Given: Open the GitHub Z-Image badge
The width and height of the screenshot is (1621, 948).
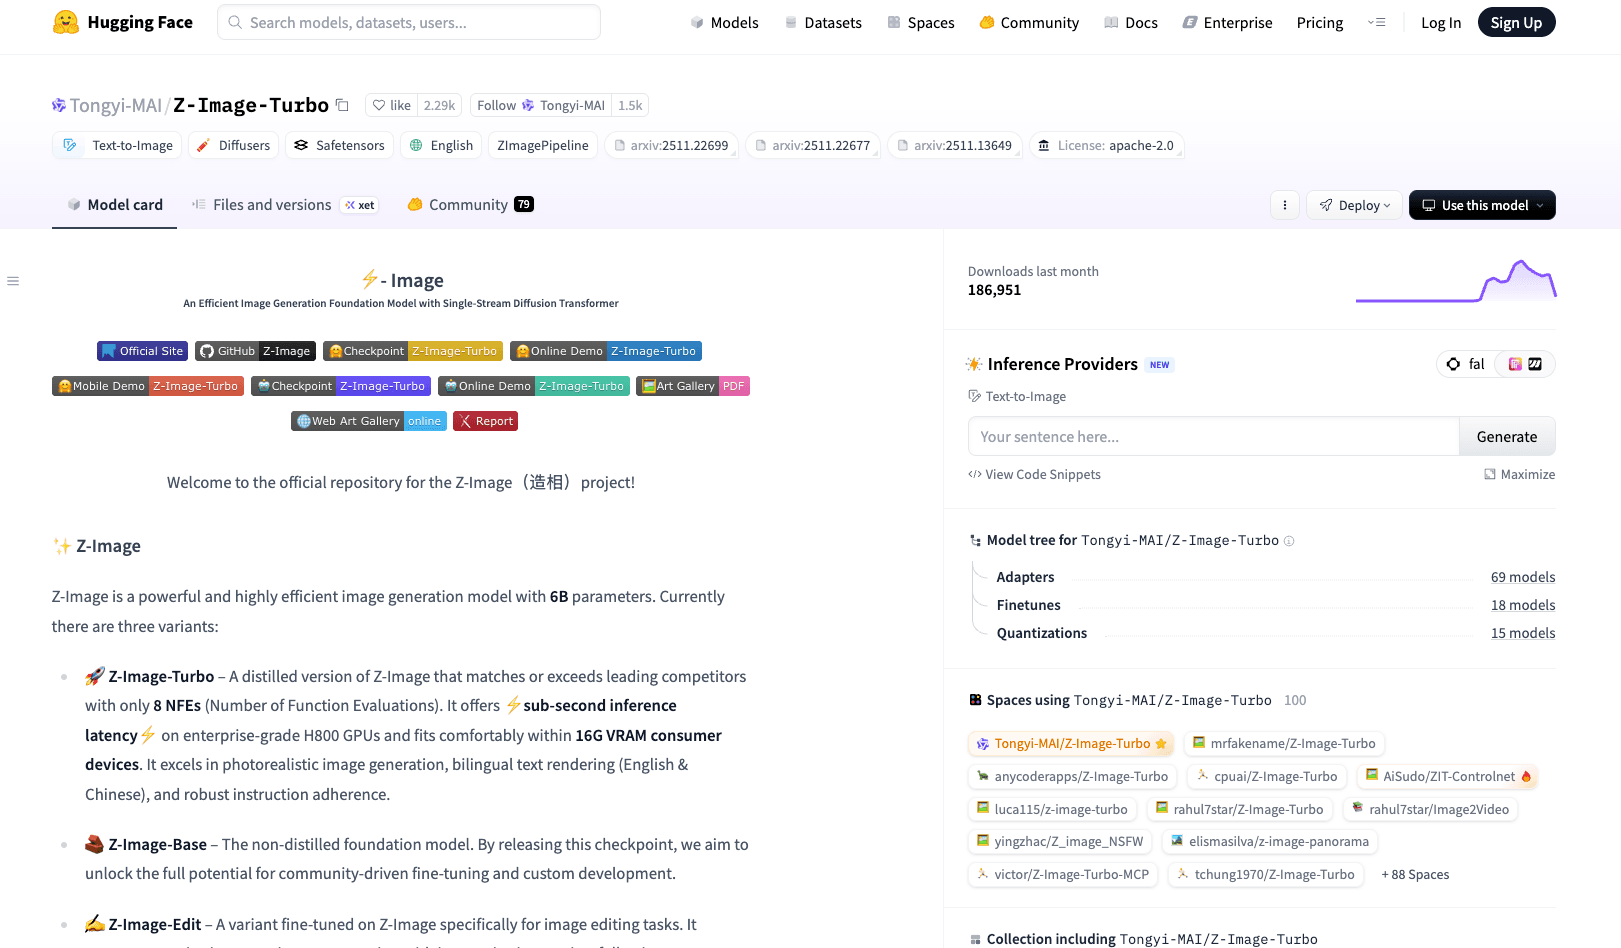Looking at the screenshot, I should pyautogui.click(x=255, y=351).
